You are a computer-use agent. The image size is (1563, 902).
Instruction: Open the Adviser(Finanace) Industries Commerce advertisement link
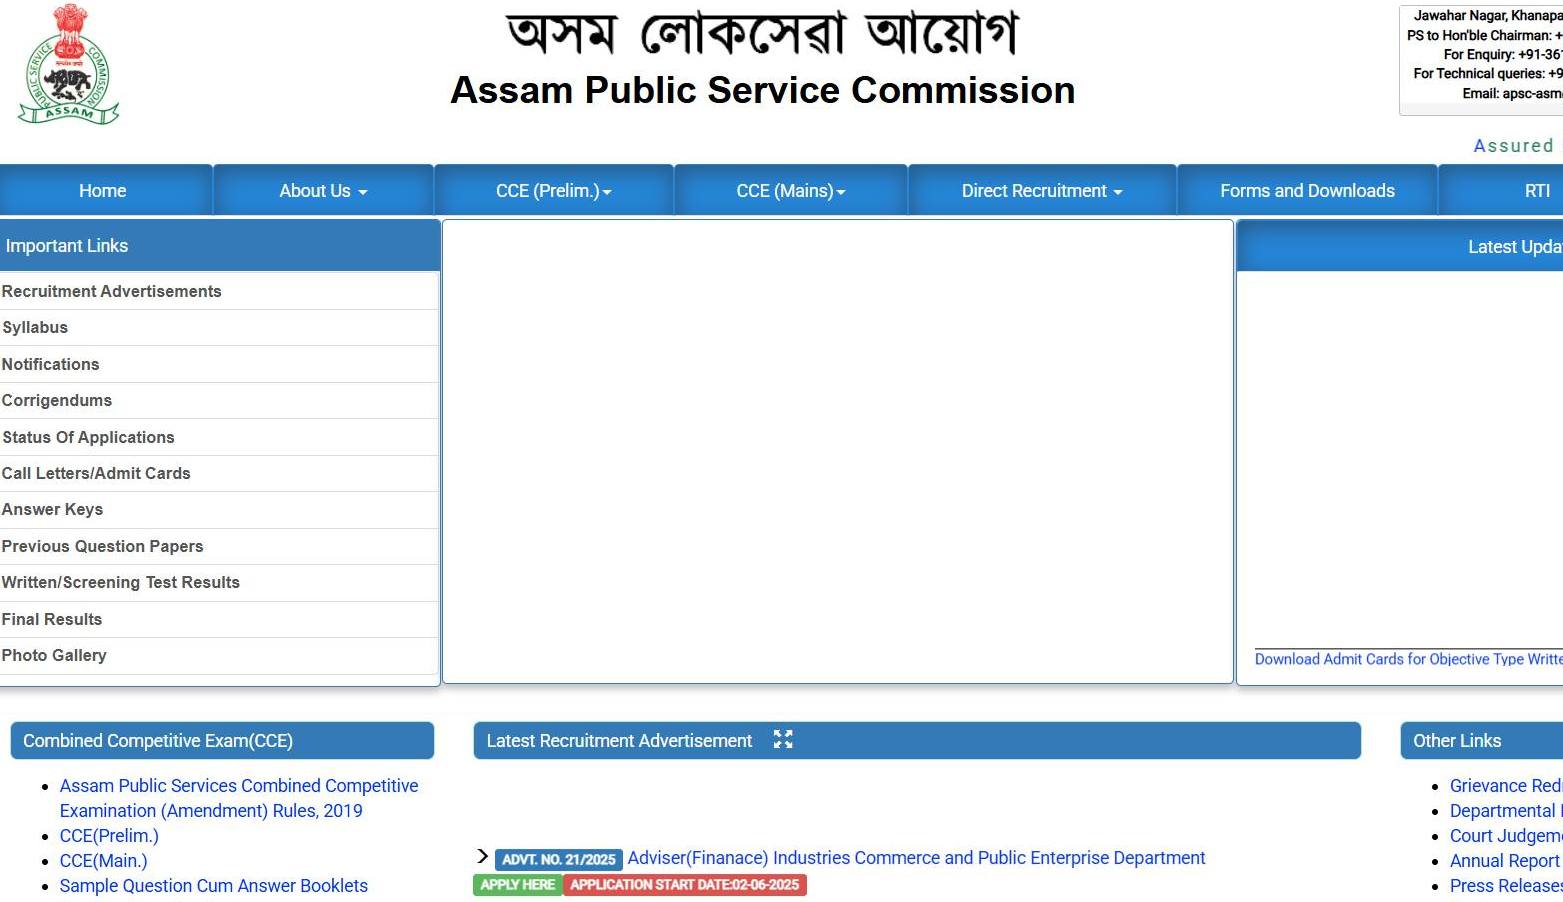coord(916,858)
